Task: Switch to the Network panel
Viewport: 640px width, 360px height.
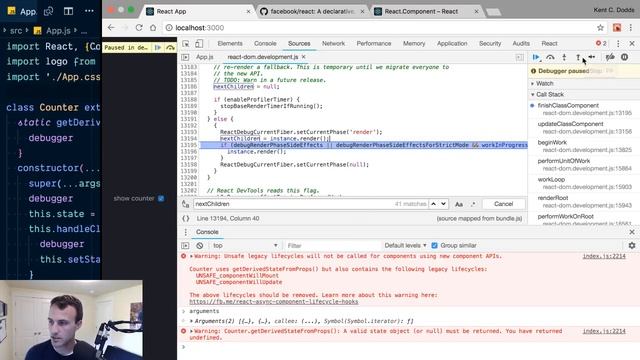Action: click(333, 44)
